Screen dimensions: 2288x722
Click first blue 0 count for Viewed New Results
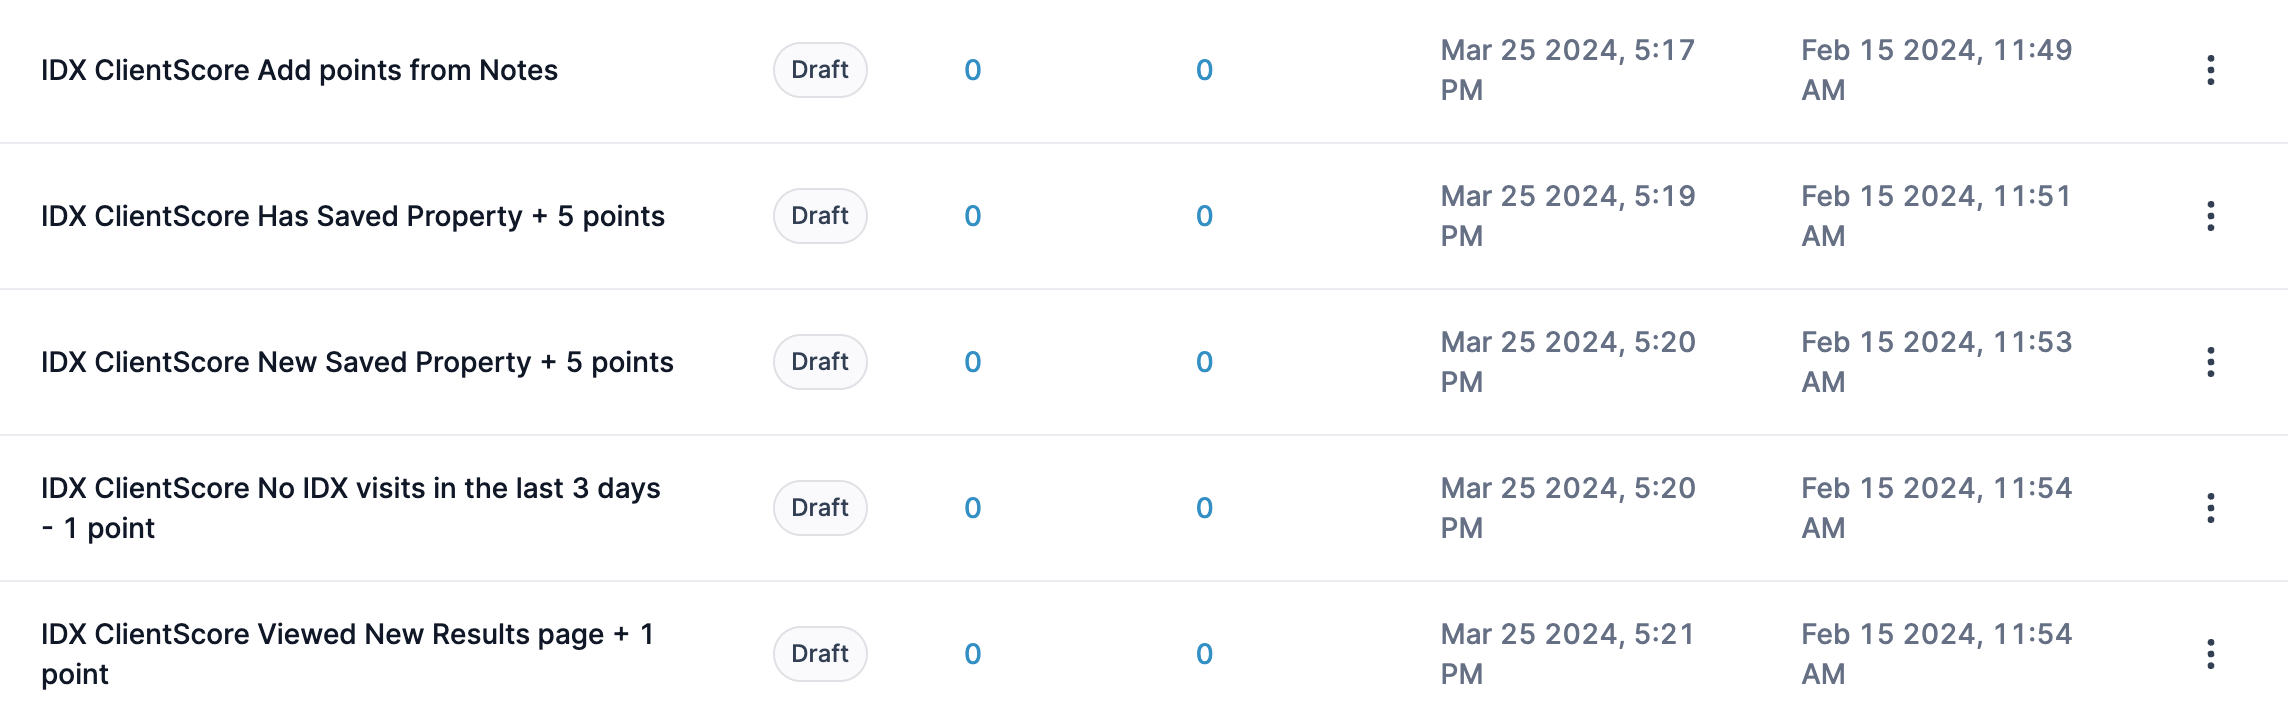(x=972, y=654)
